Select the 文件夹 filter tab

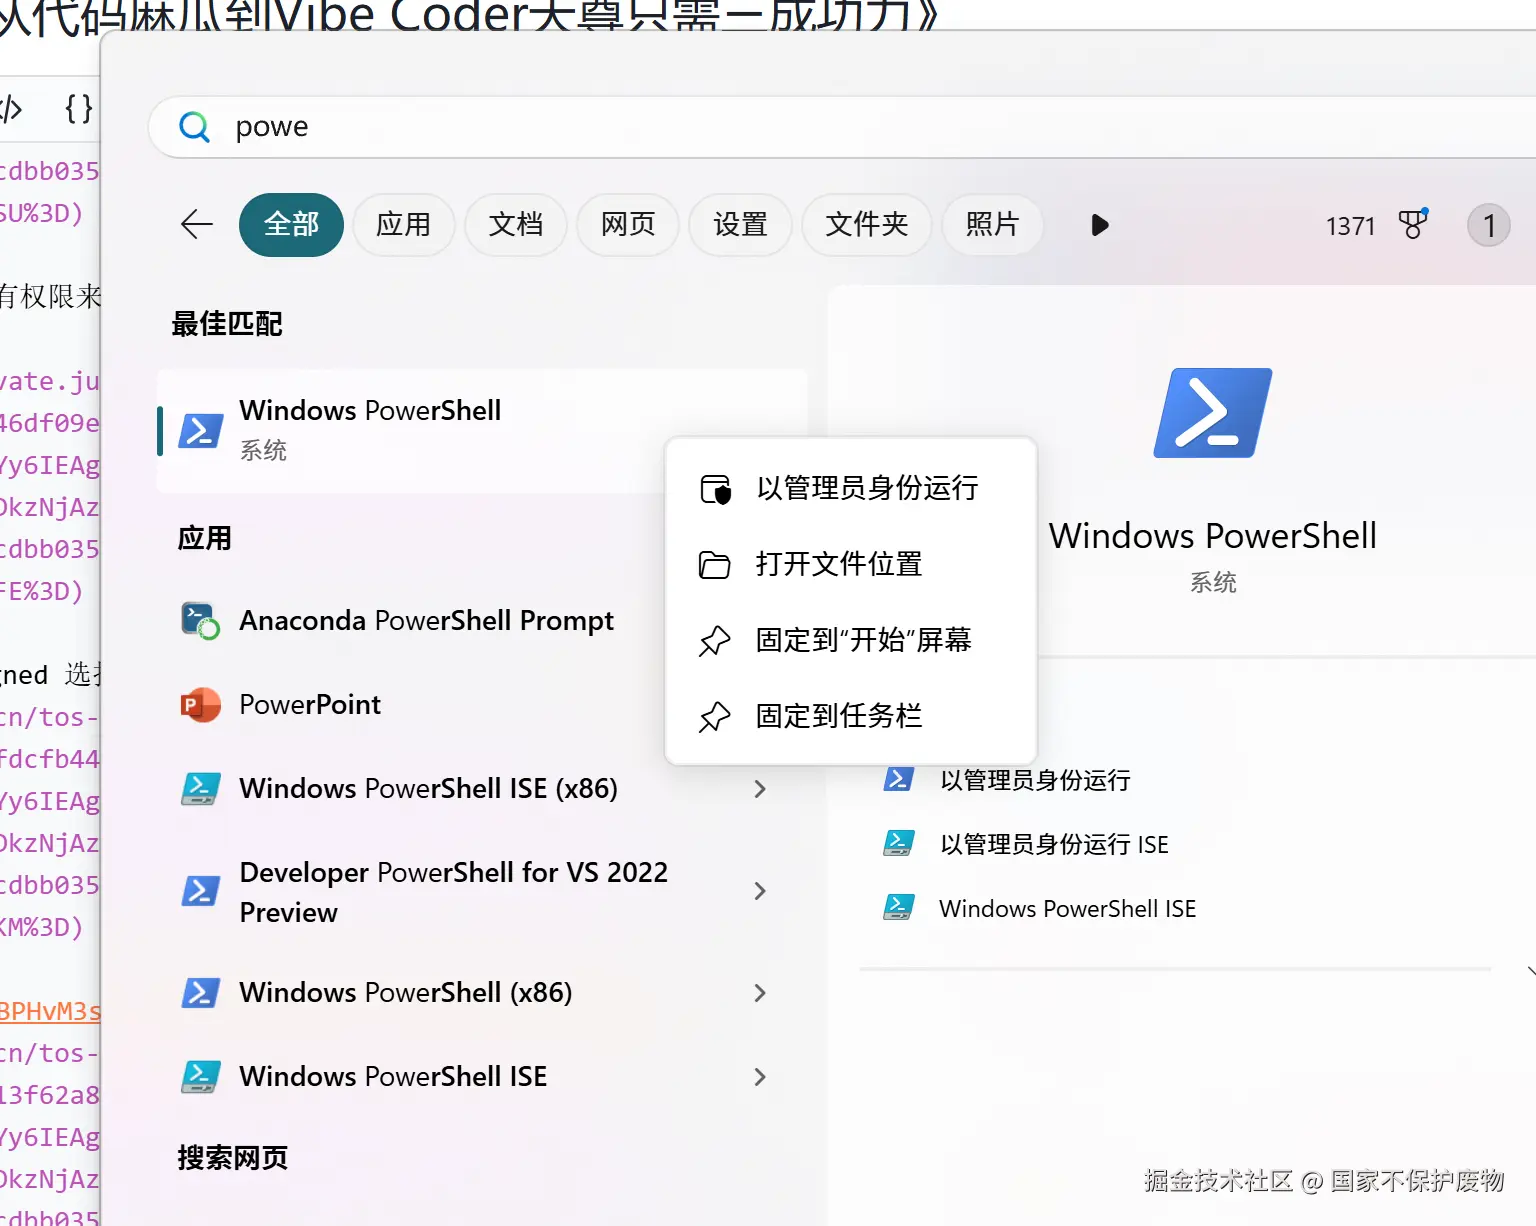tap(866, 225)
